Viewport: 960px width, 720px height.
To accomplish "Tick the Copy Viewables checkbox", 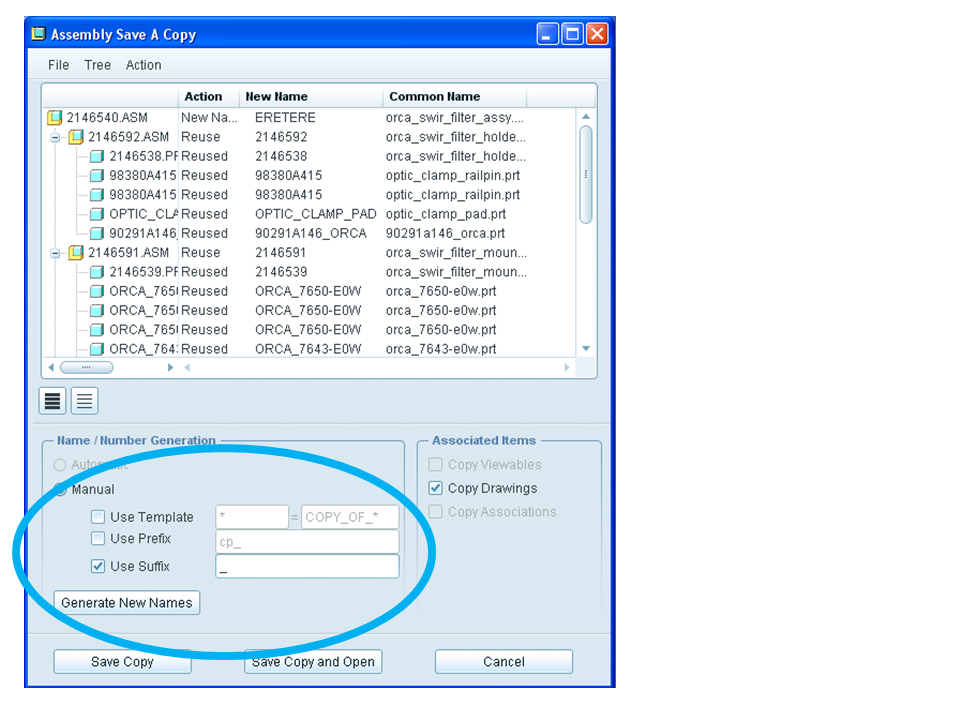I will (x=435, y=465).
